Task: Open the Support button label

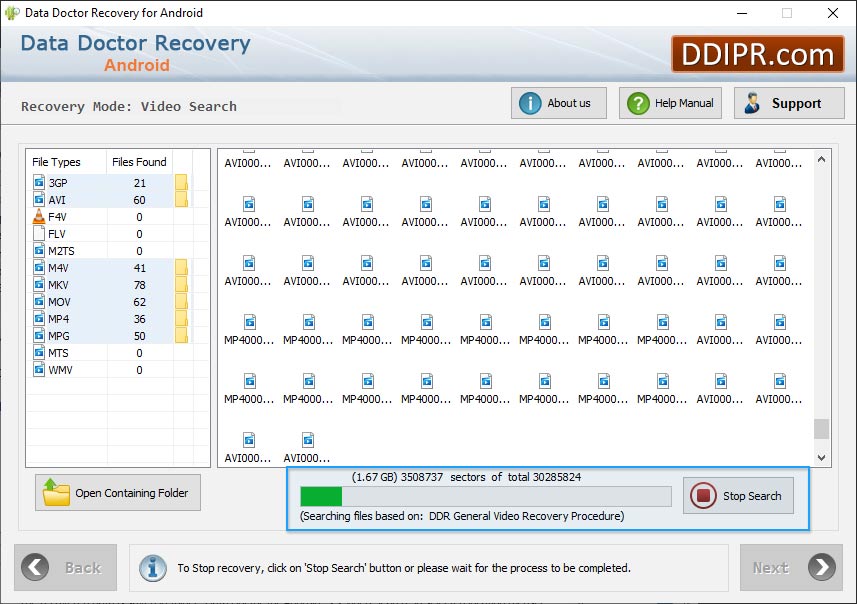Action: click(x=796, y=103)
